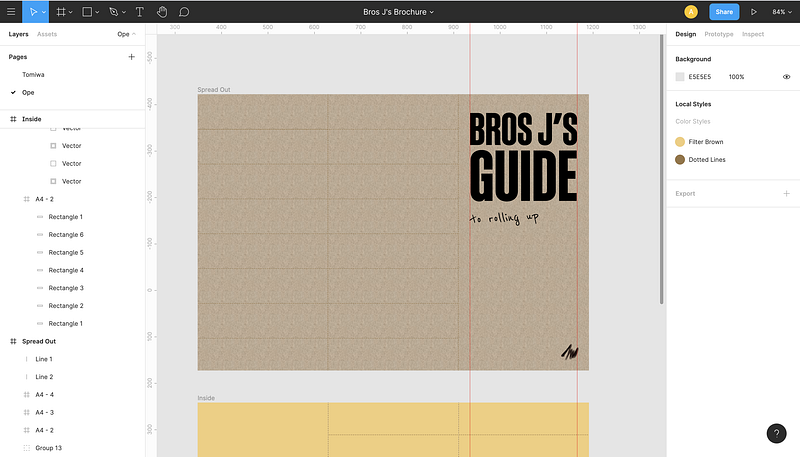The image size is (800, 457).
Task: Click the blue Share button
Action: 724,12
